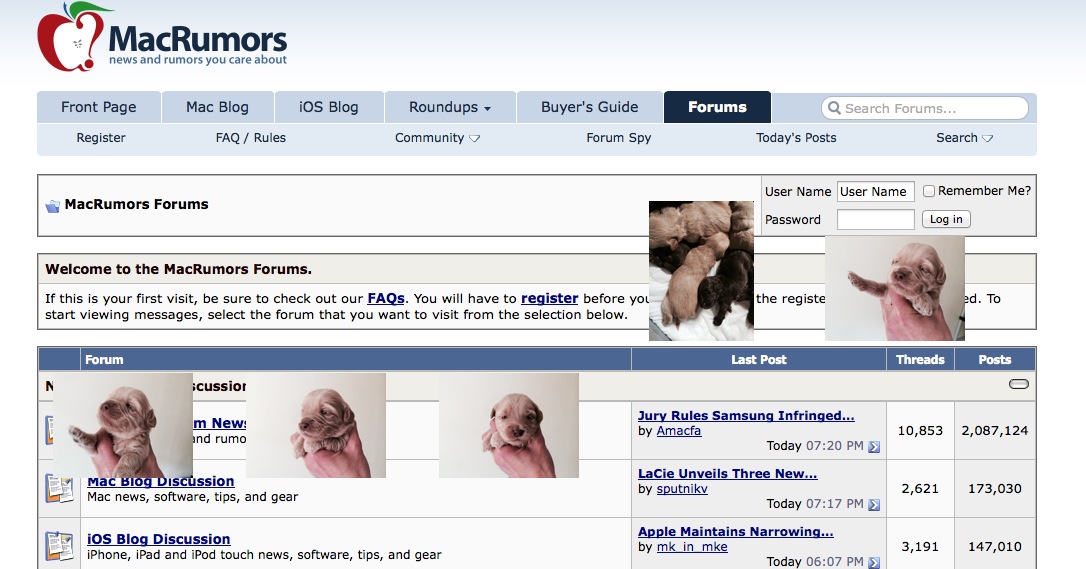
Task: Go to last post of Jury Rules thread
Action: [874, 447]
